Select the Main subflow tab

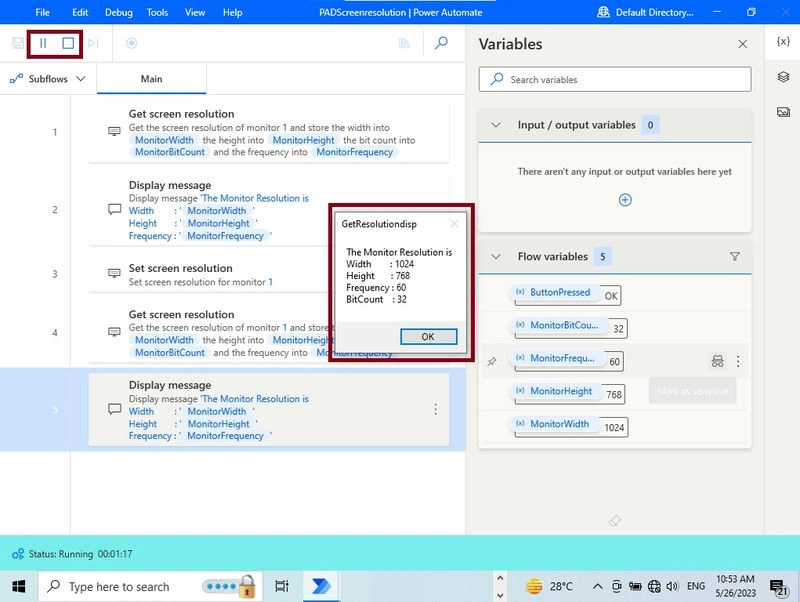point(152,79)
